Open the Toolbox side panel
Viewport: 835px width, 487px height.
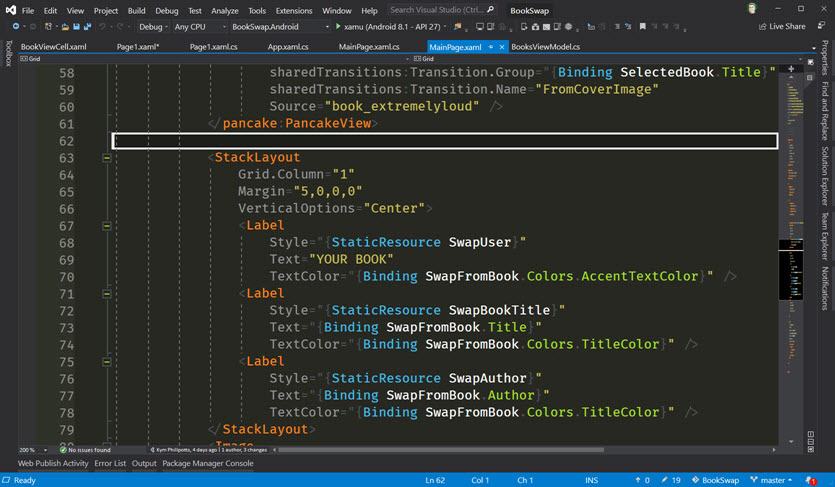click(8, 53)
